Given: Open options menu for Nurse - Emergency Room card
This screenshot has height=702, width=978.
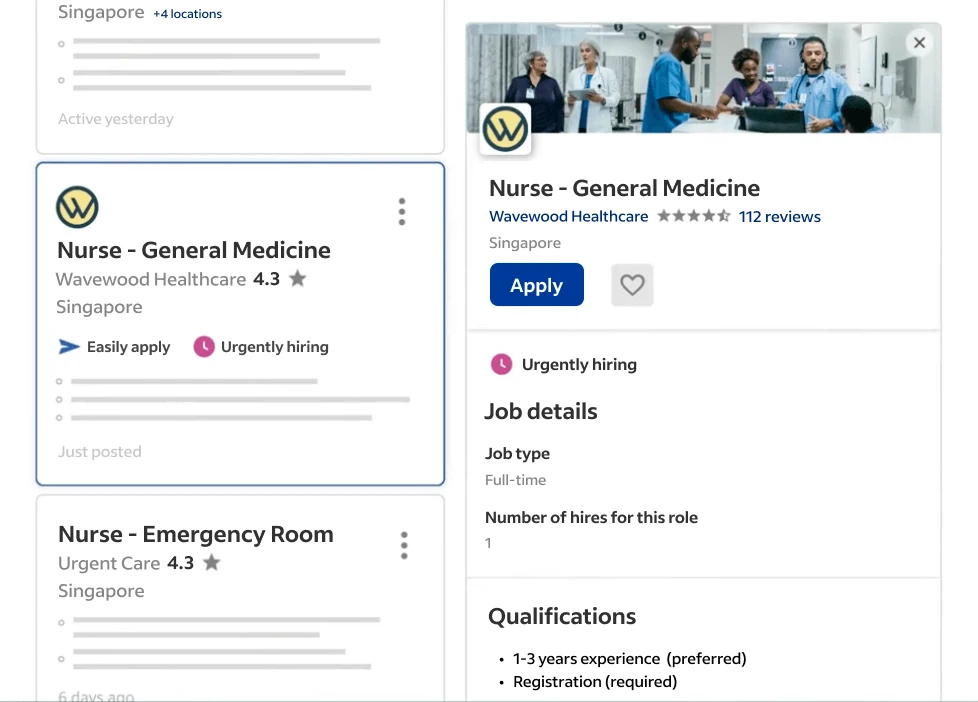Looking at the screenshot, I should pos(404,545).
